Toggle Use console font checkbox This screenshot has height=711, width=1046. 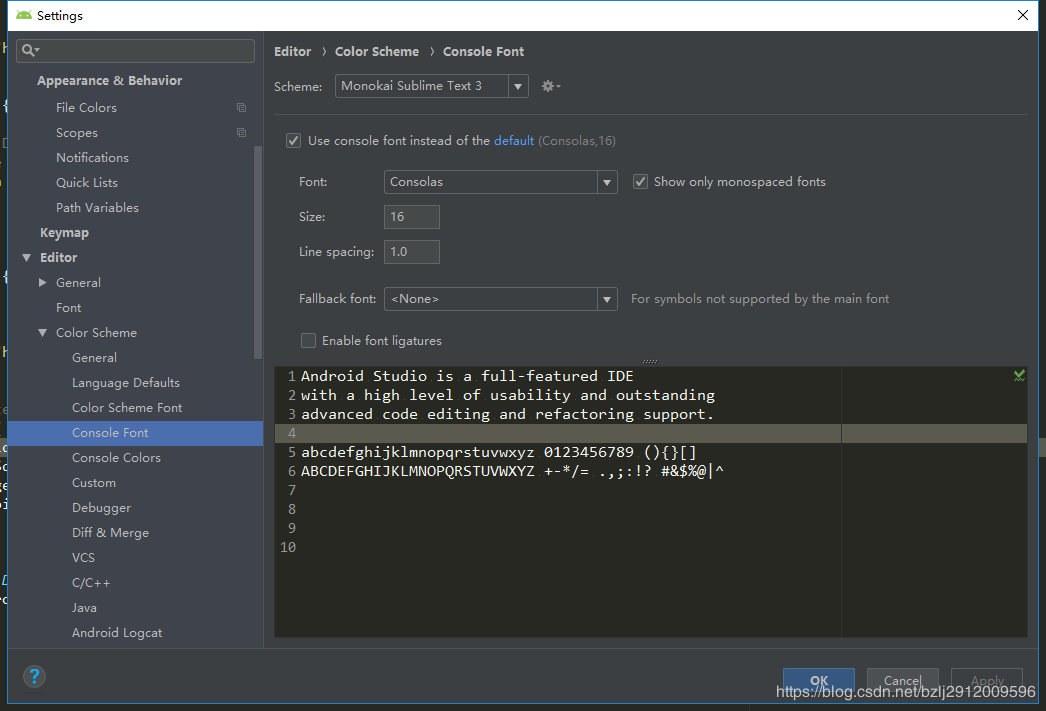tap(294, 141)
